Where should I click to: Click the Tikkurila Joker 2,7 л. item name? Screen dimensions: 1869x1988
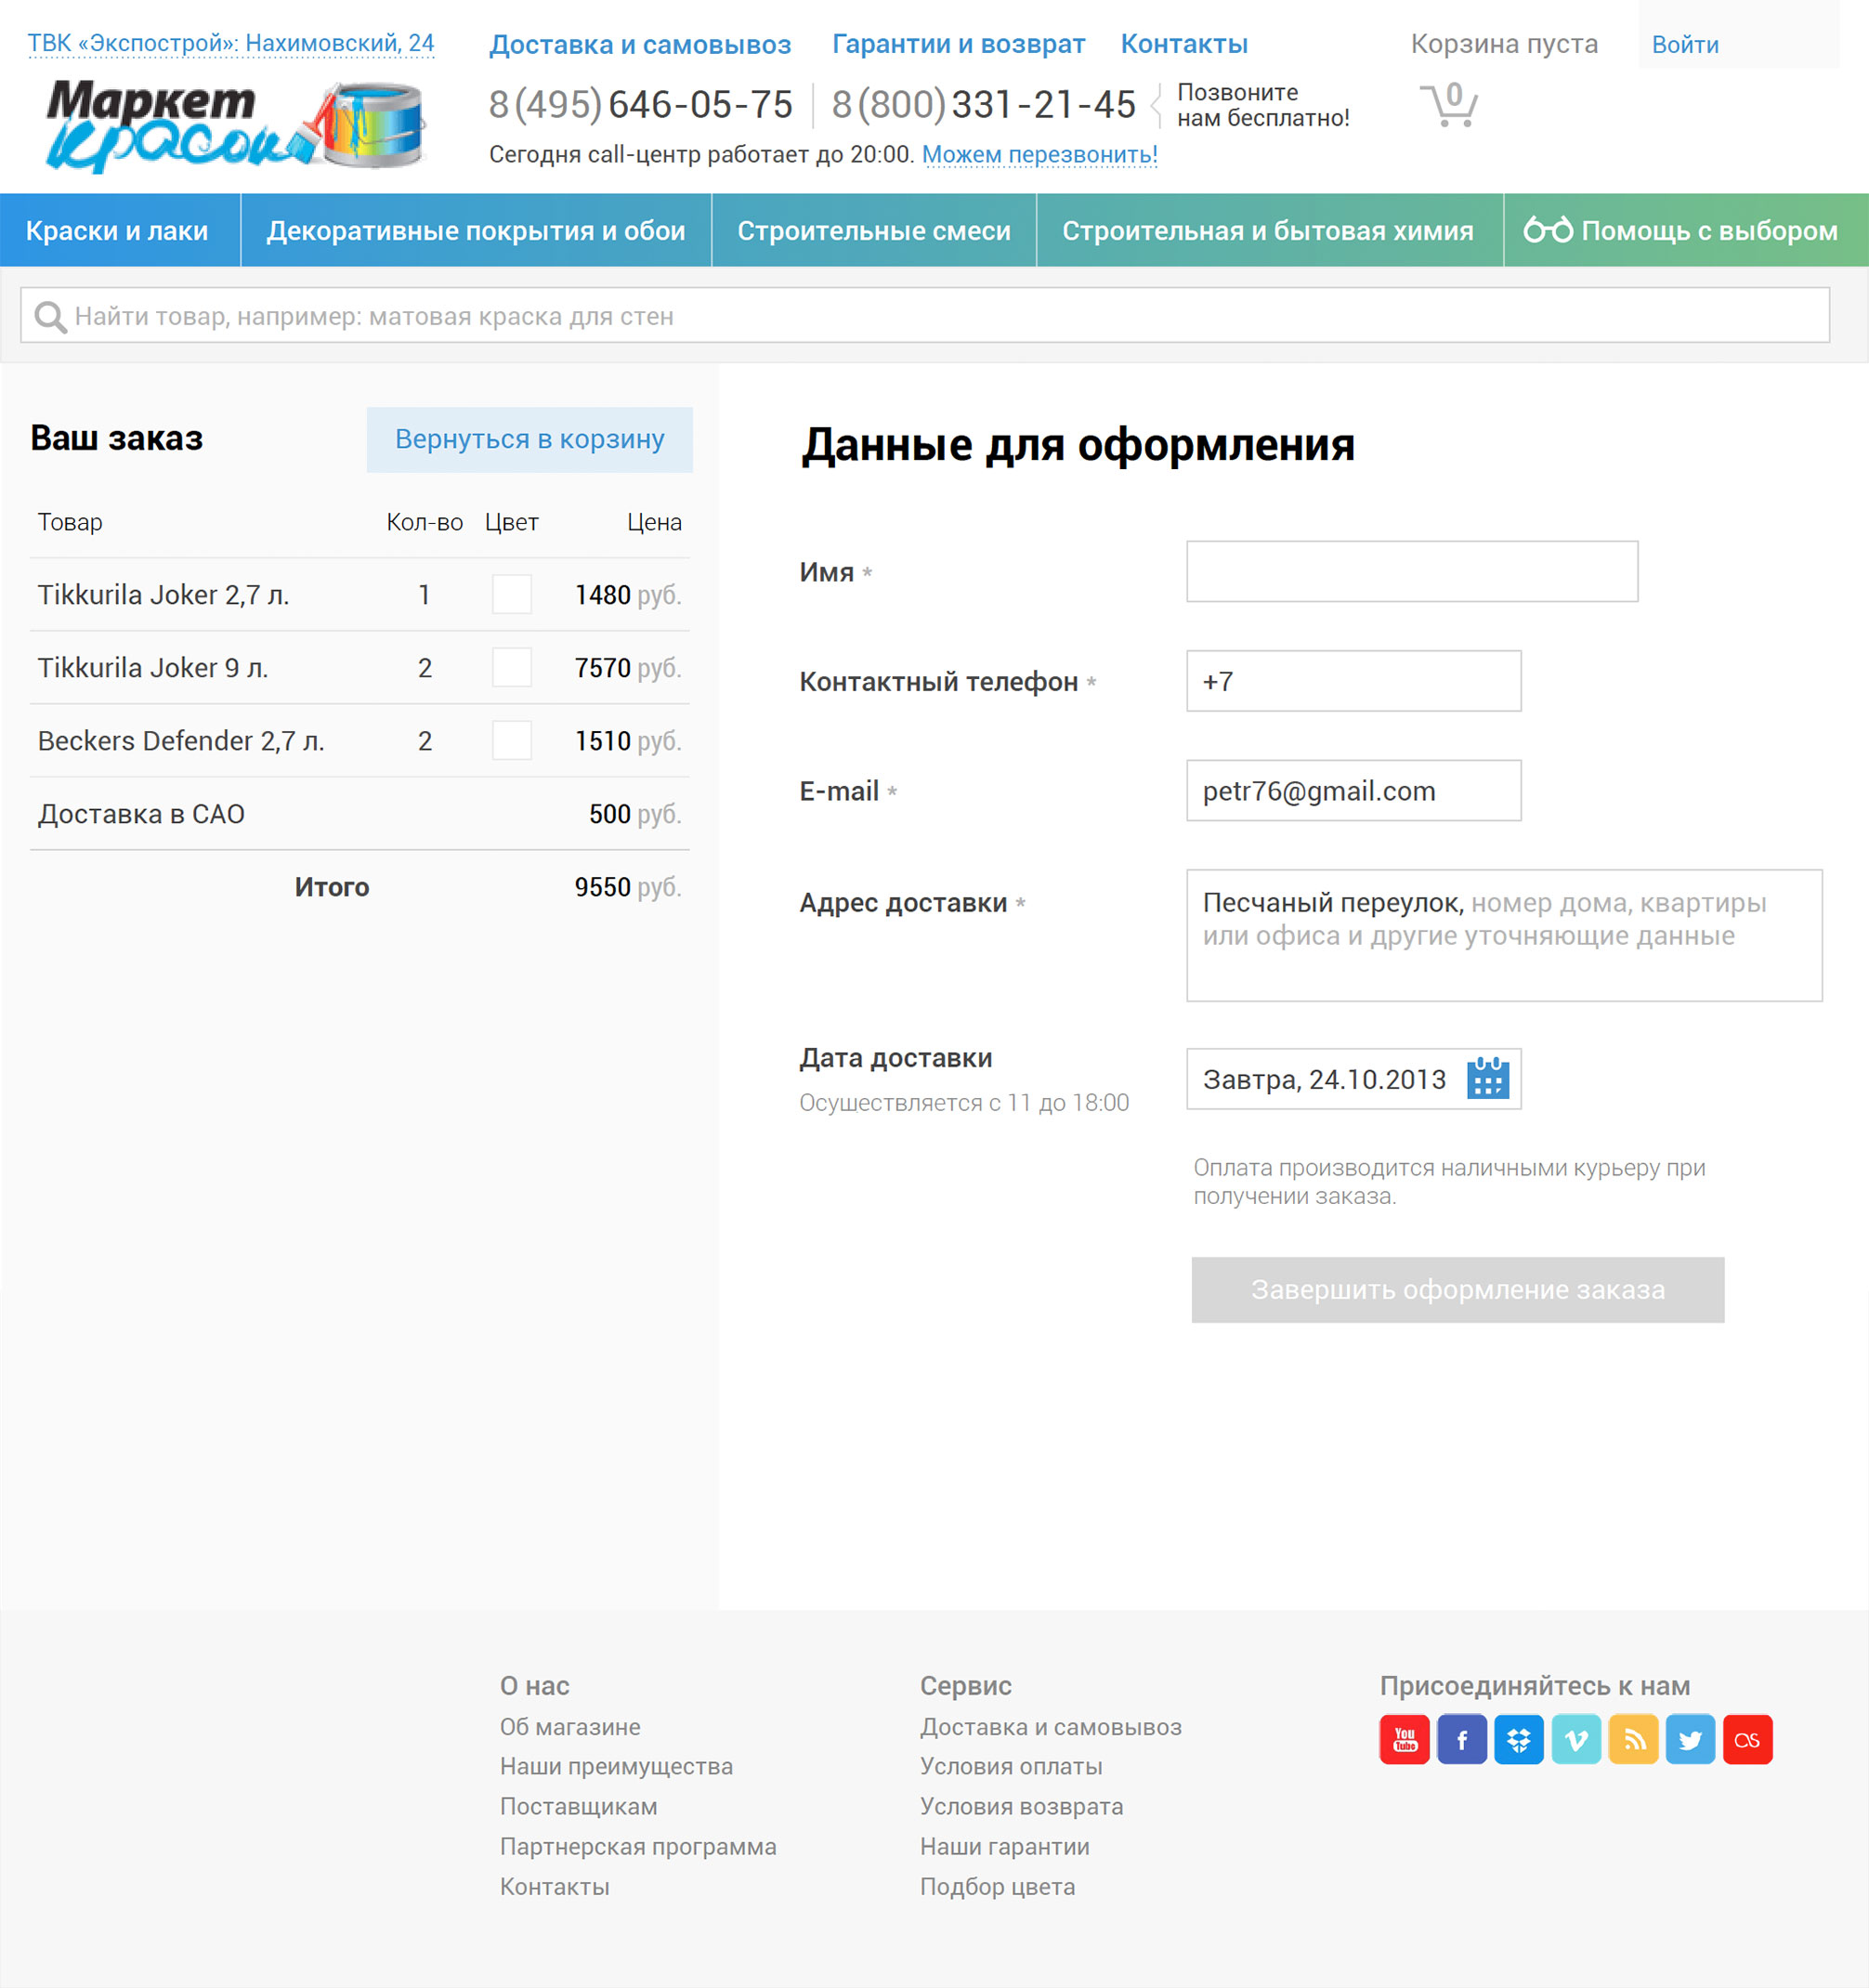[164, 595]
